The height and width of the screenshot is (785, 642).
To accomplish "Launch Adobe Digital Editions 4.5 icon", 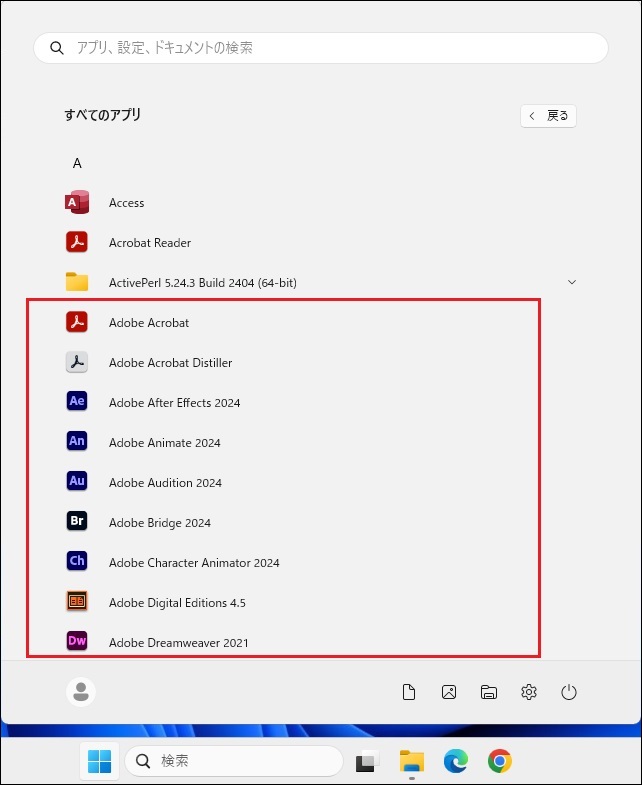I will (x=77, y=602).
